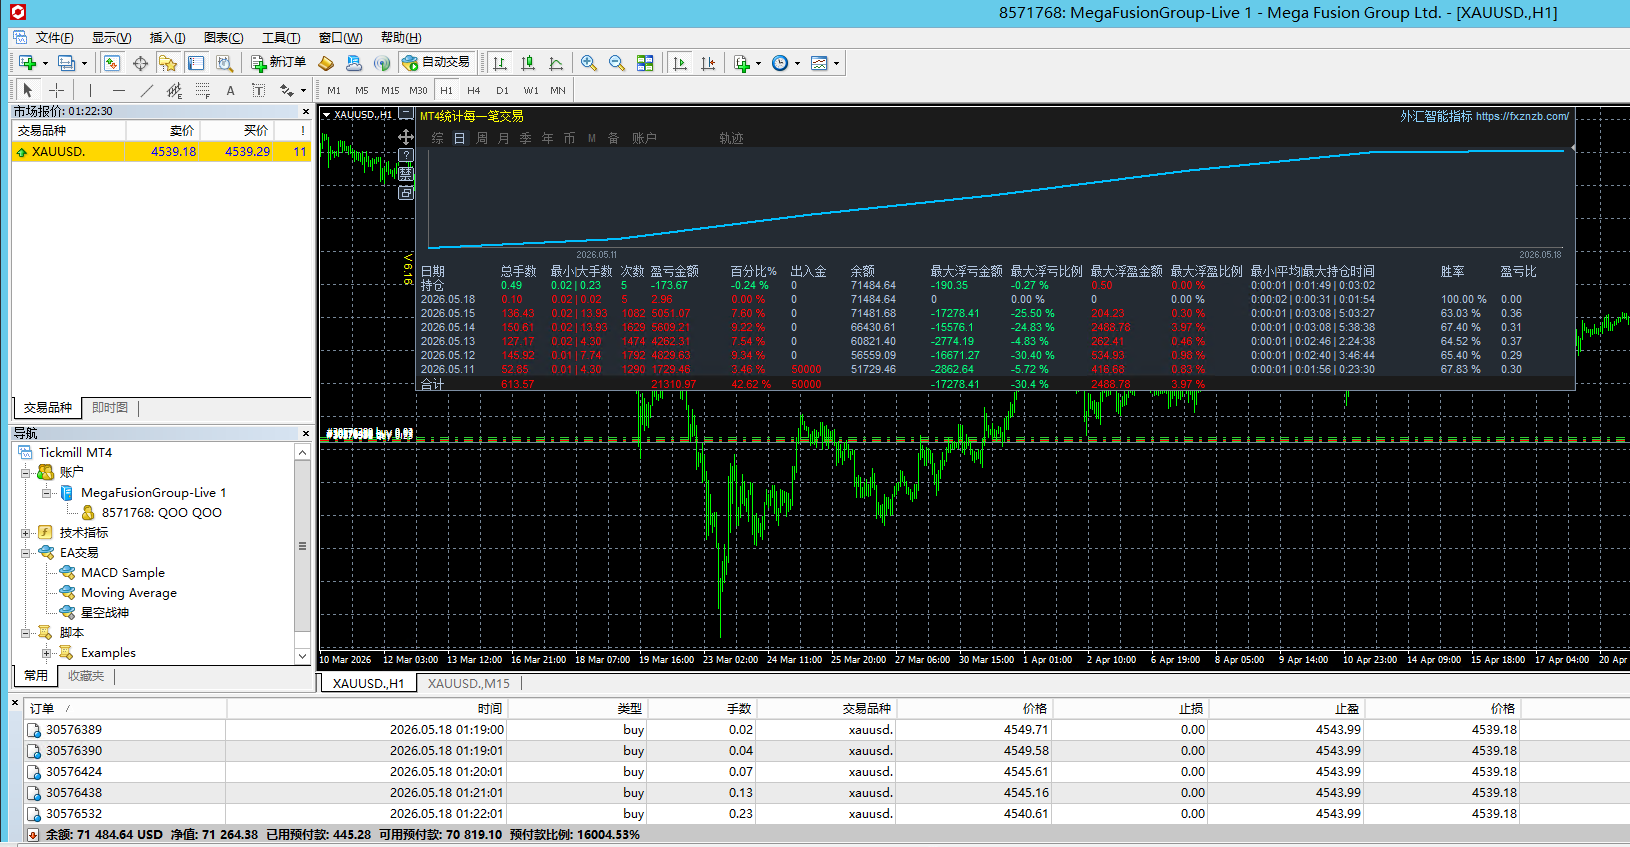Open the 显示(V) menu
Image resolution: width=1630 pixels, height=847 pixels.
[x=112, y=38]
